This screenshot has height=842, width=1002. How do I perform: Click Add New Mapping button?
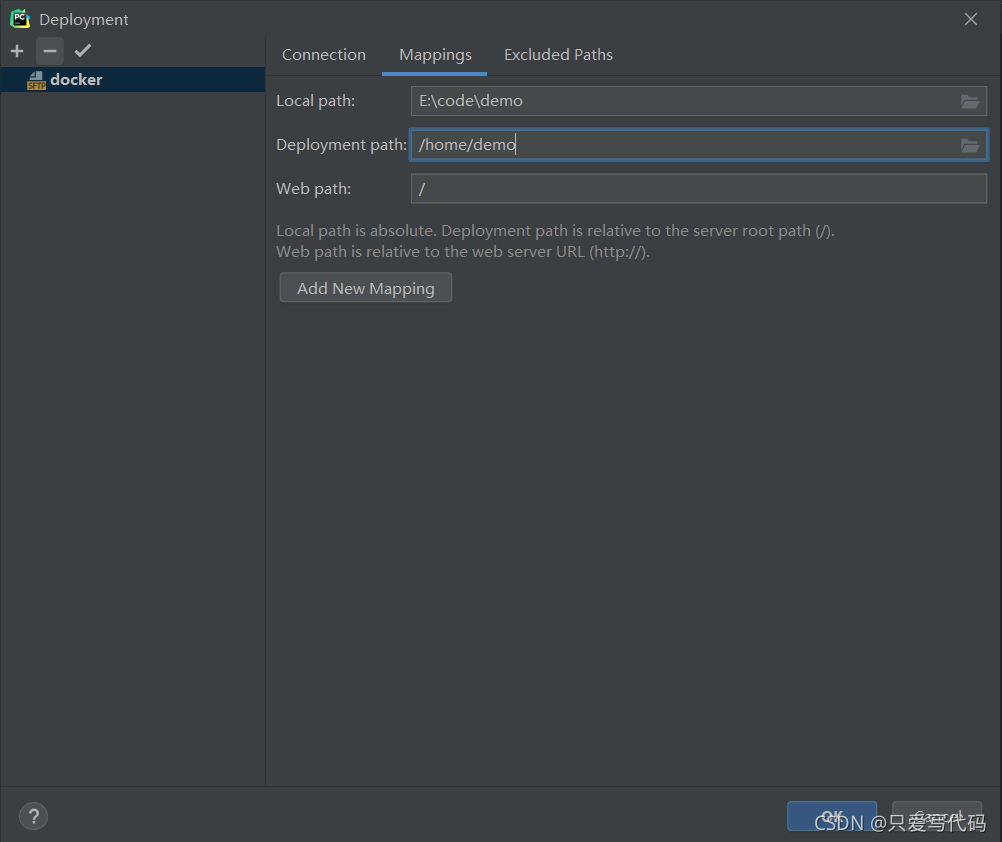point(366,287)
